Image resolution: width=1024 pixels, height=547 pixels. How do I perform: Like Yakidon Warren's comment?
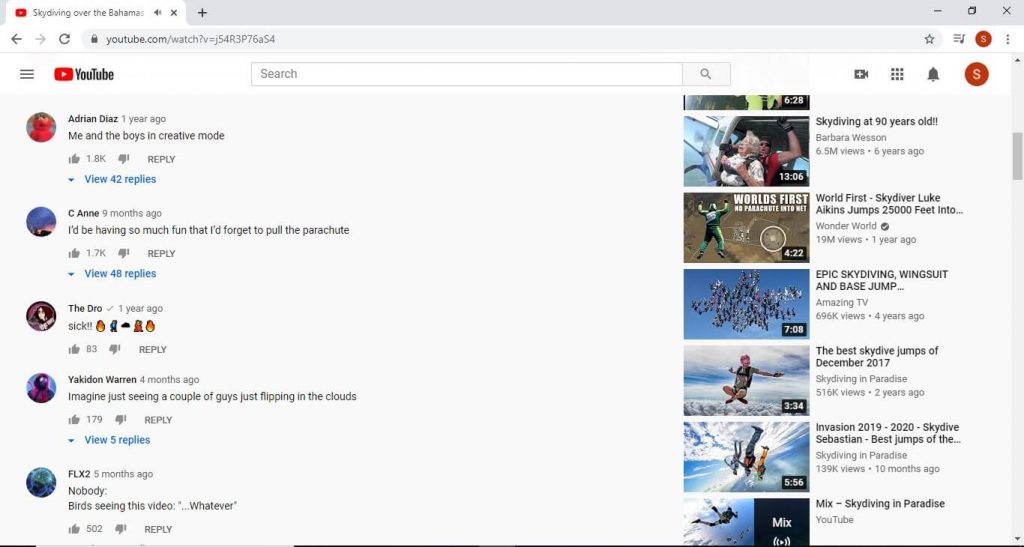tap(74, 420)
